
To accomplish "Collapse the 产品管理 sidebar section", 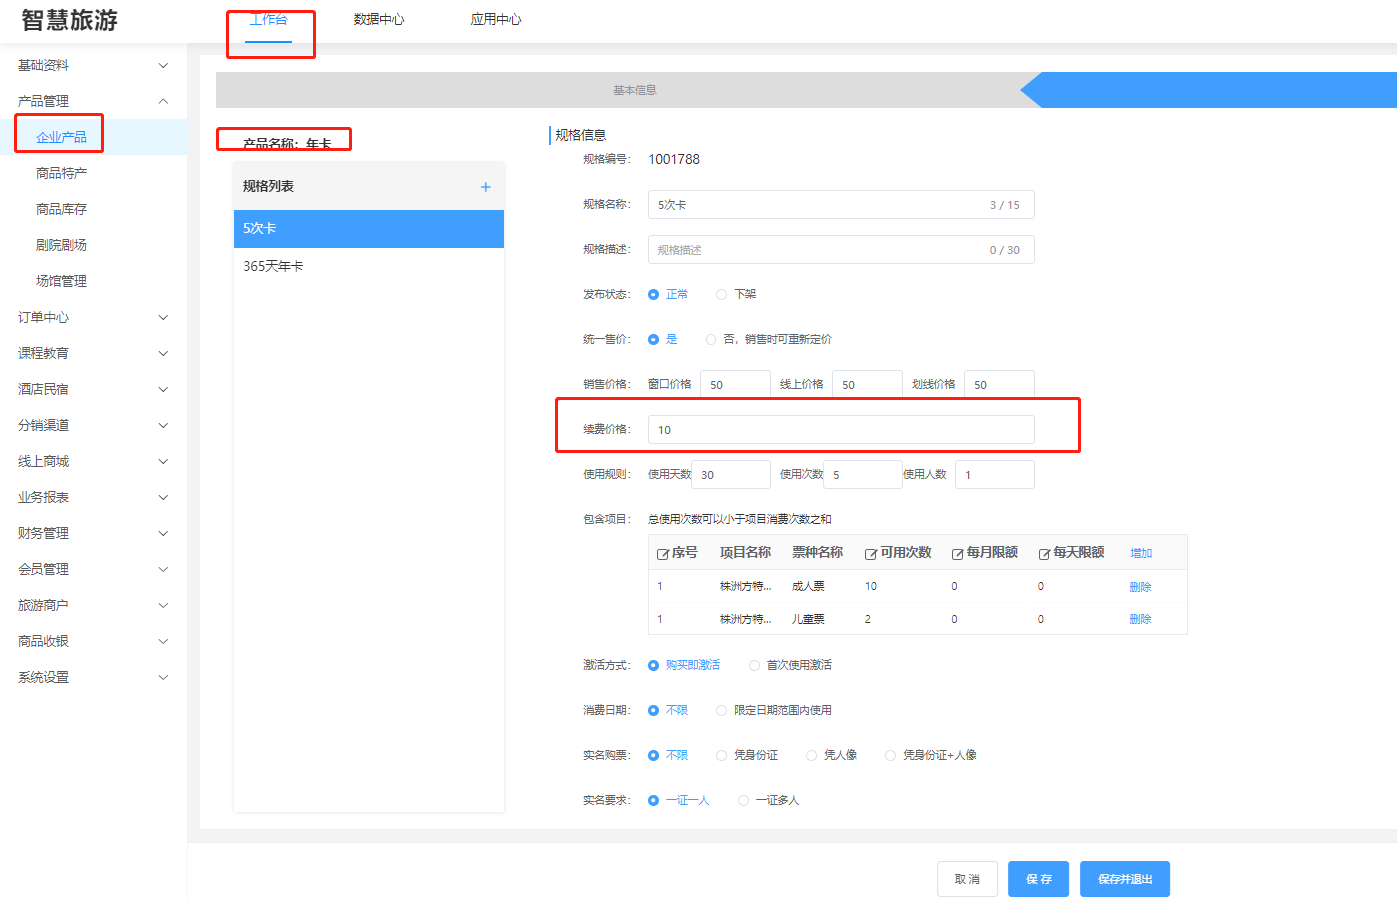I will 93,101.
